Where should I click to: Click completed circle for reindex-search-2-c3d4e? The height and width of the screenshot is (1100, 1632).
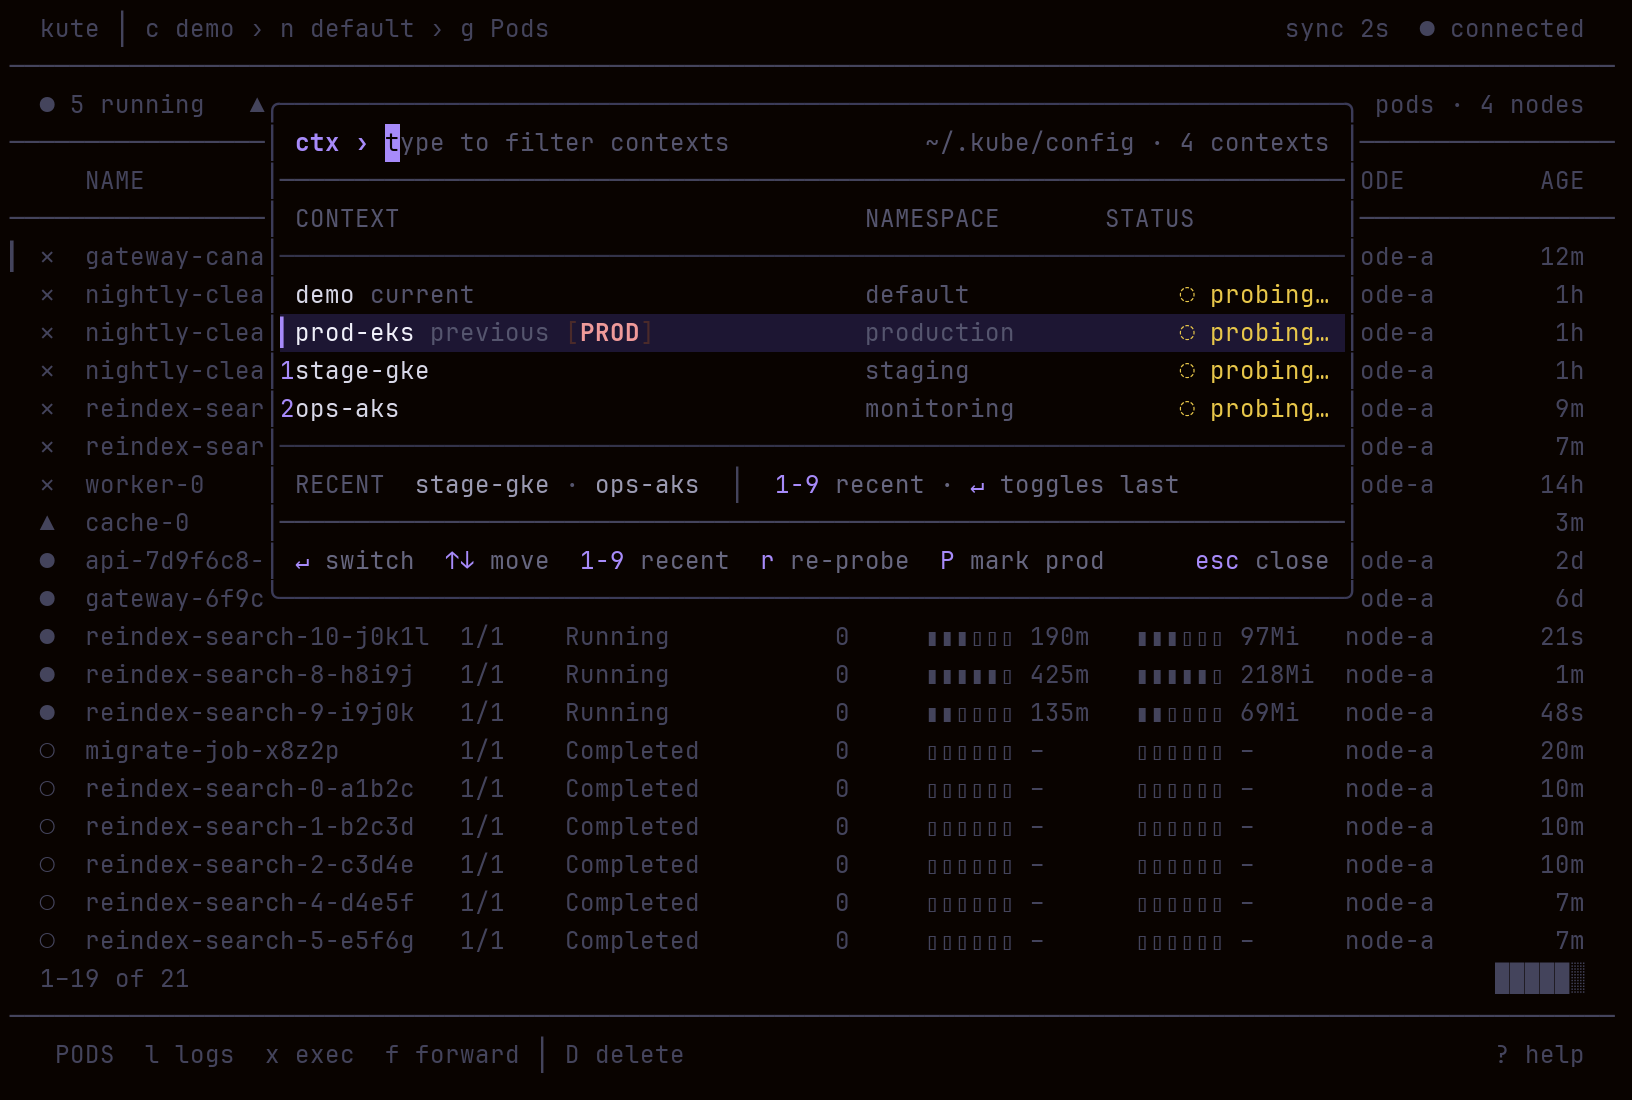[x=47, y=865]
